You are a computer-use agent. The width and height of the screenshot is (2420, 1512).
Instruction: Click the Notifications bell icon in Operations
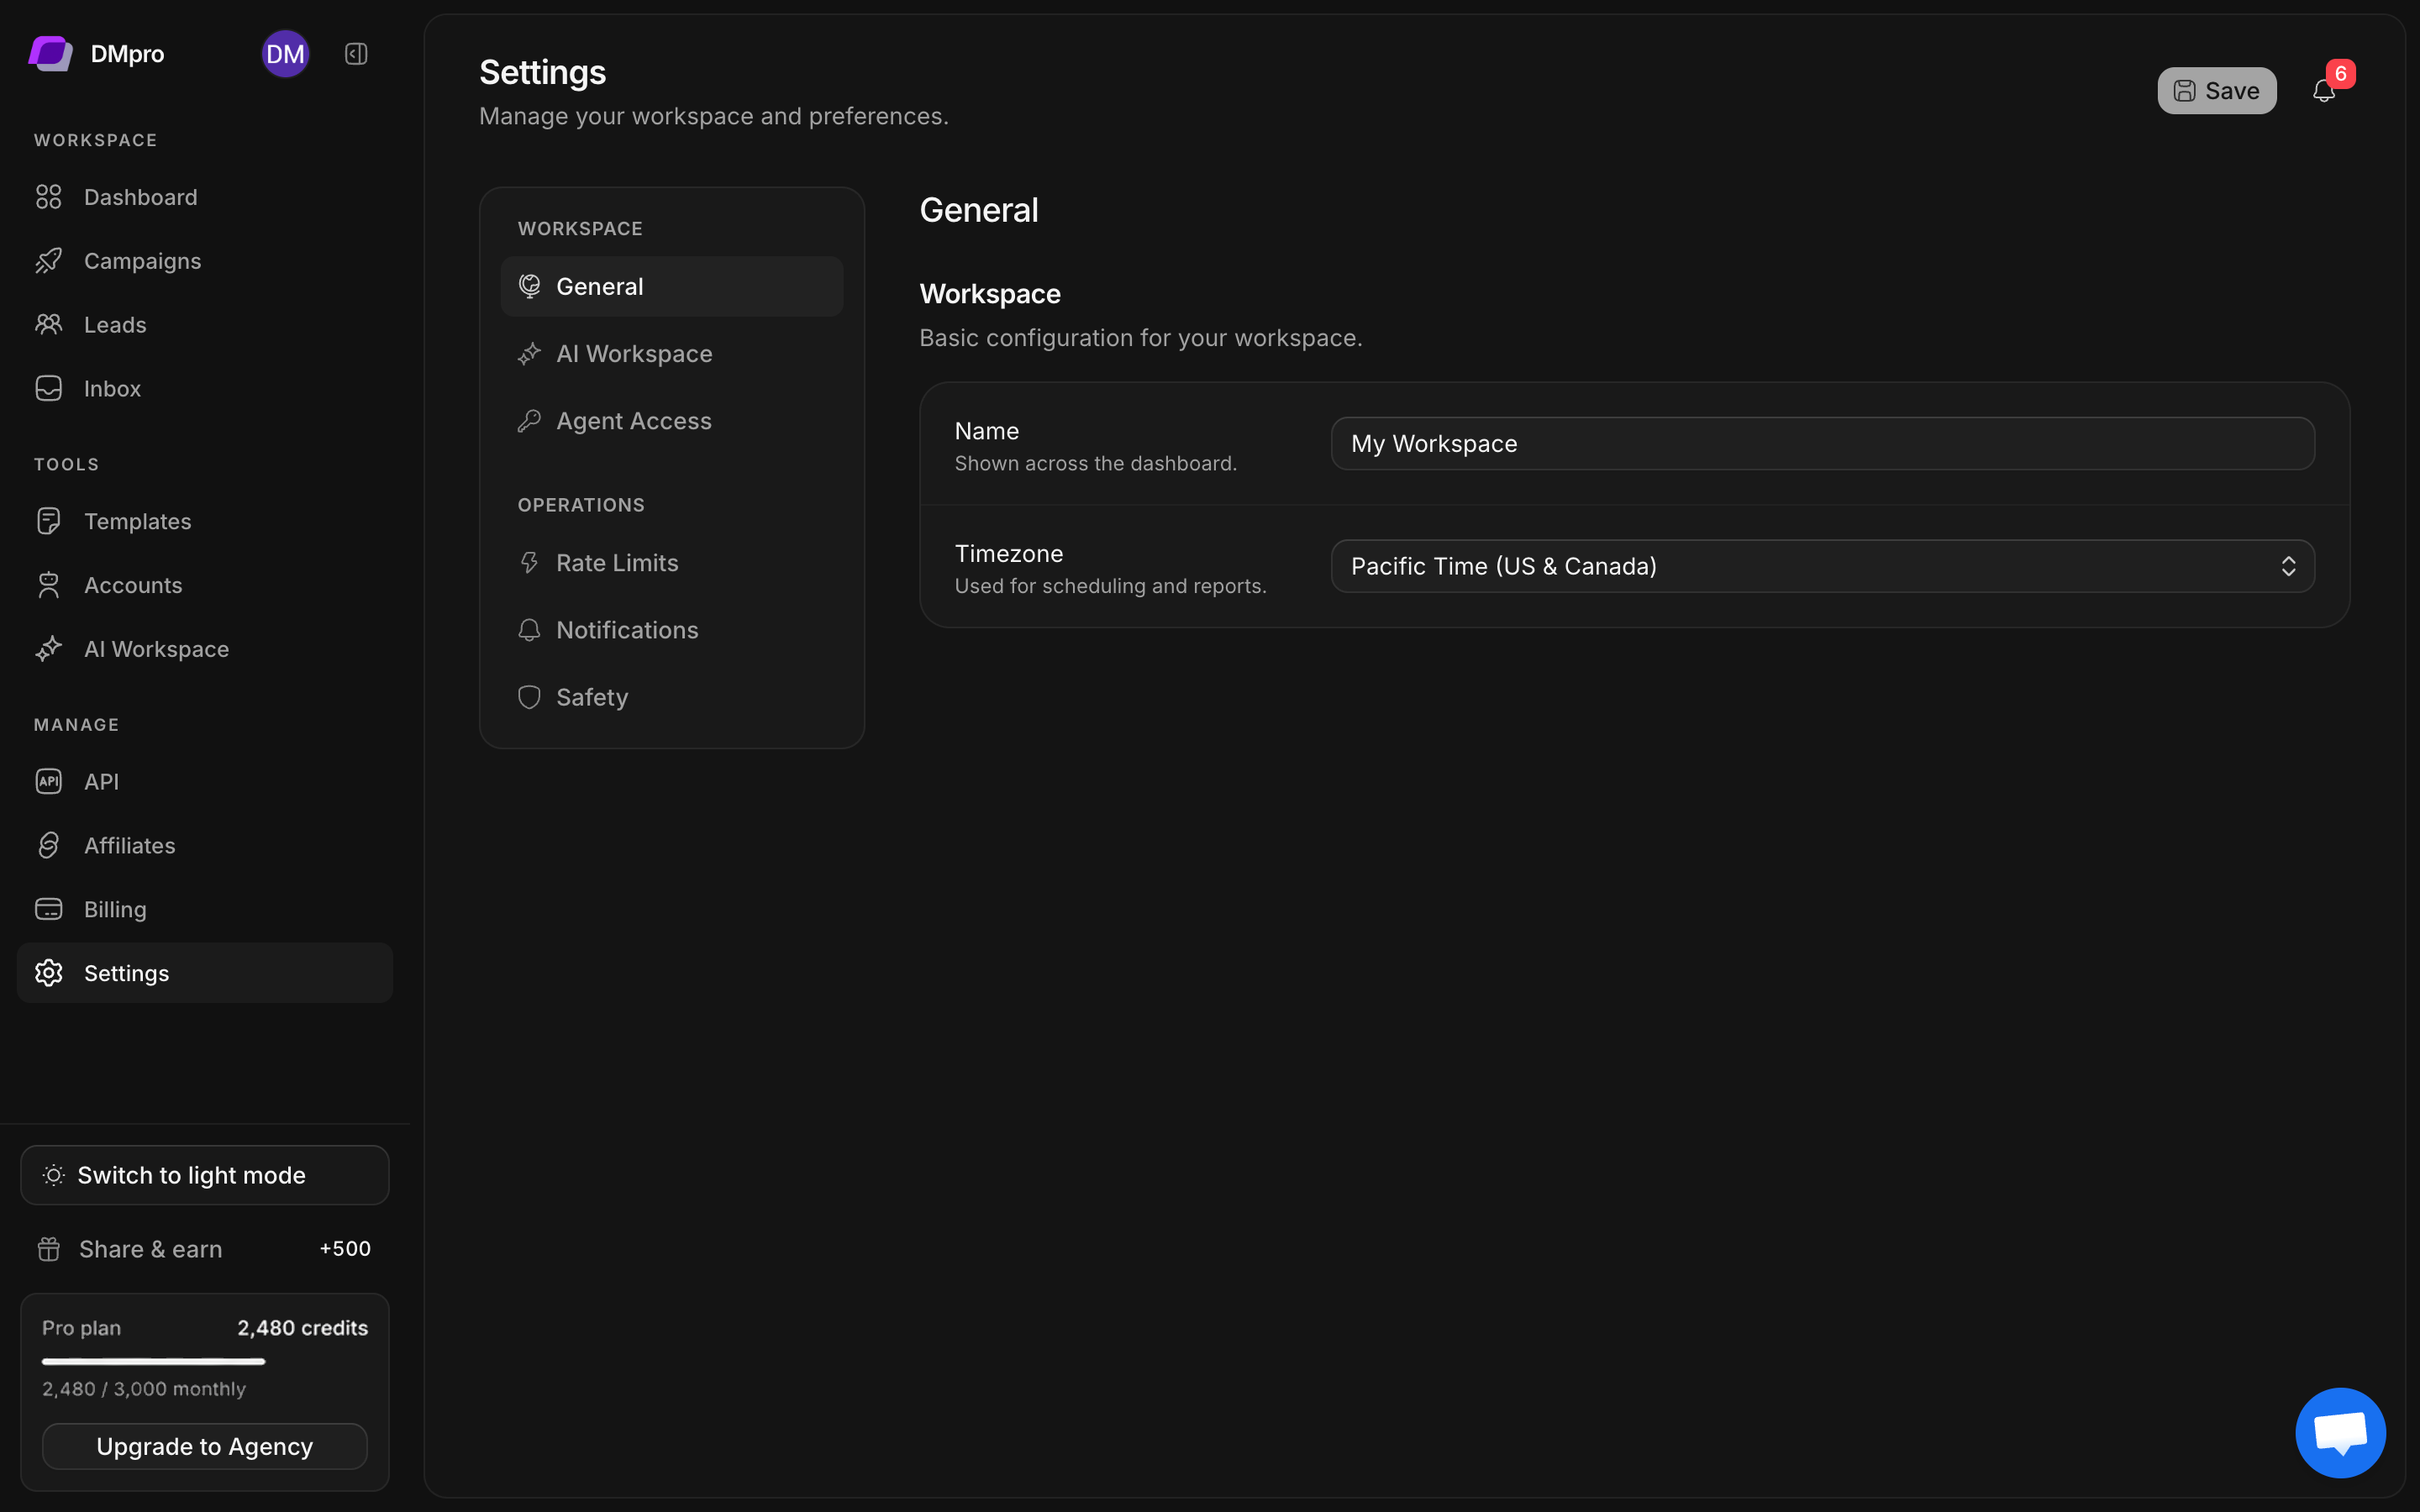(x=530, y=630)
